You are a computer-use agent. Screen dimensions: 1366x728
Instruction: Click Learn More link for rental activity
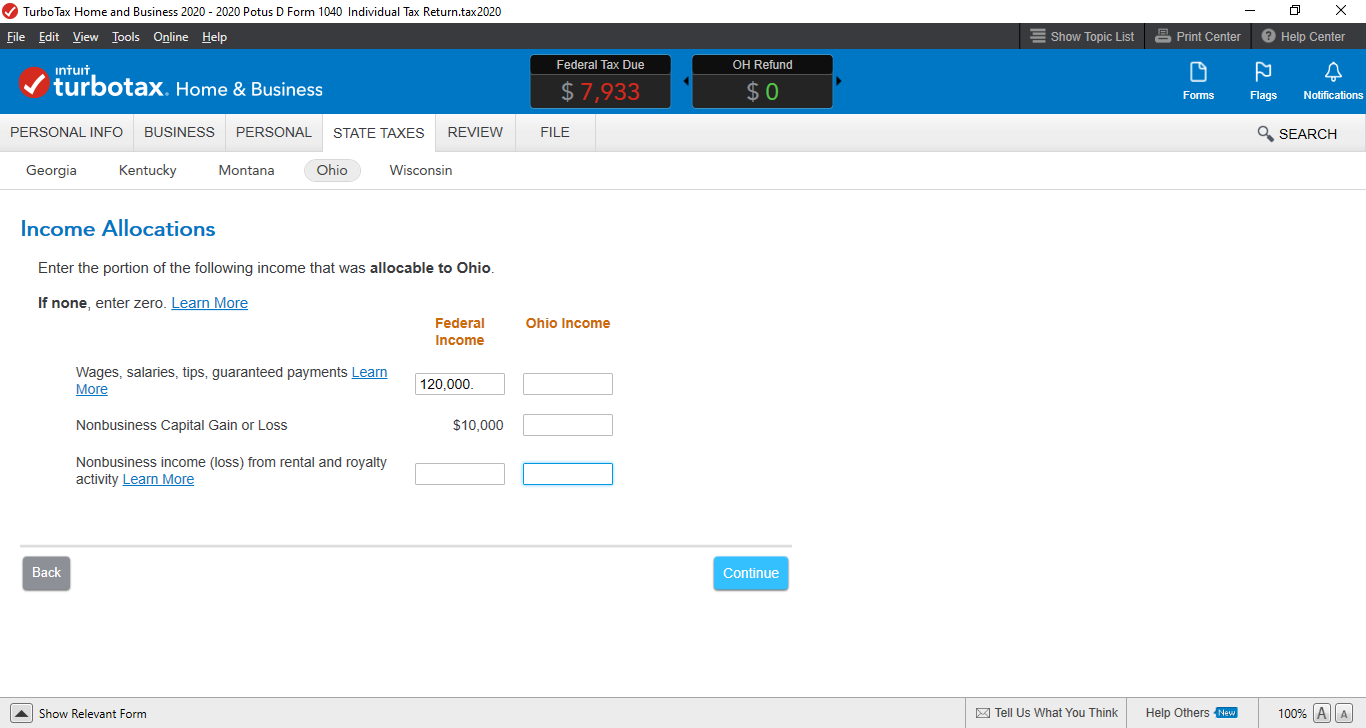tap(158, 479)
